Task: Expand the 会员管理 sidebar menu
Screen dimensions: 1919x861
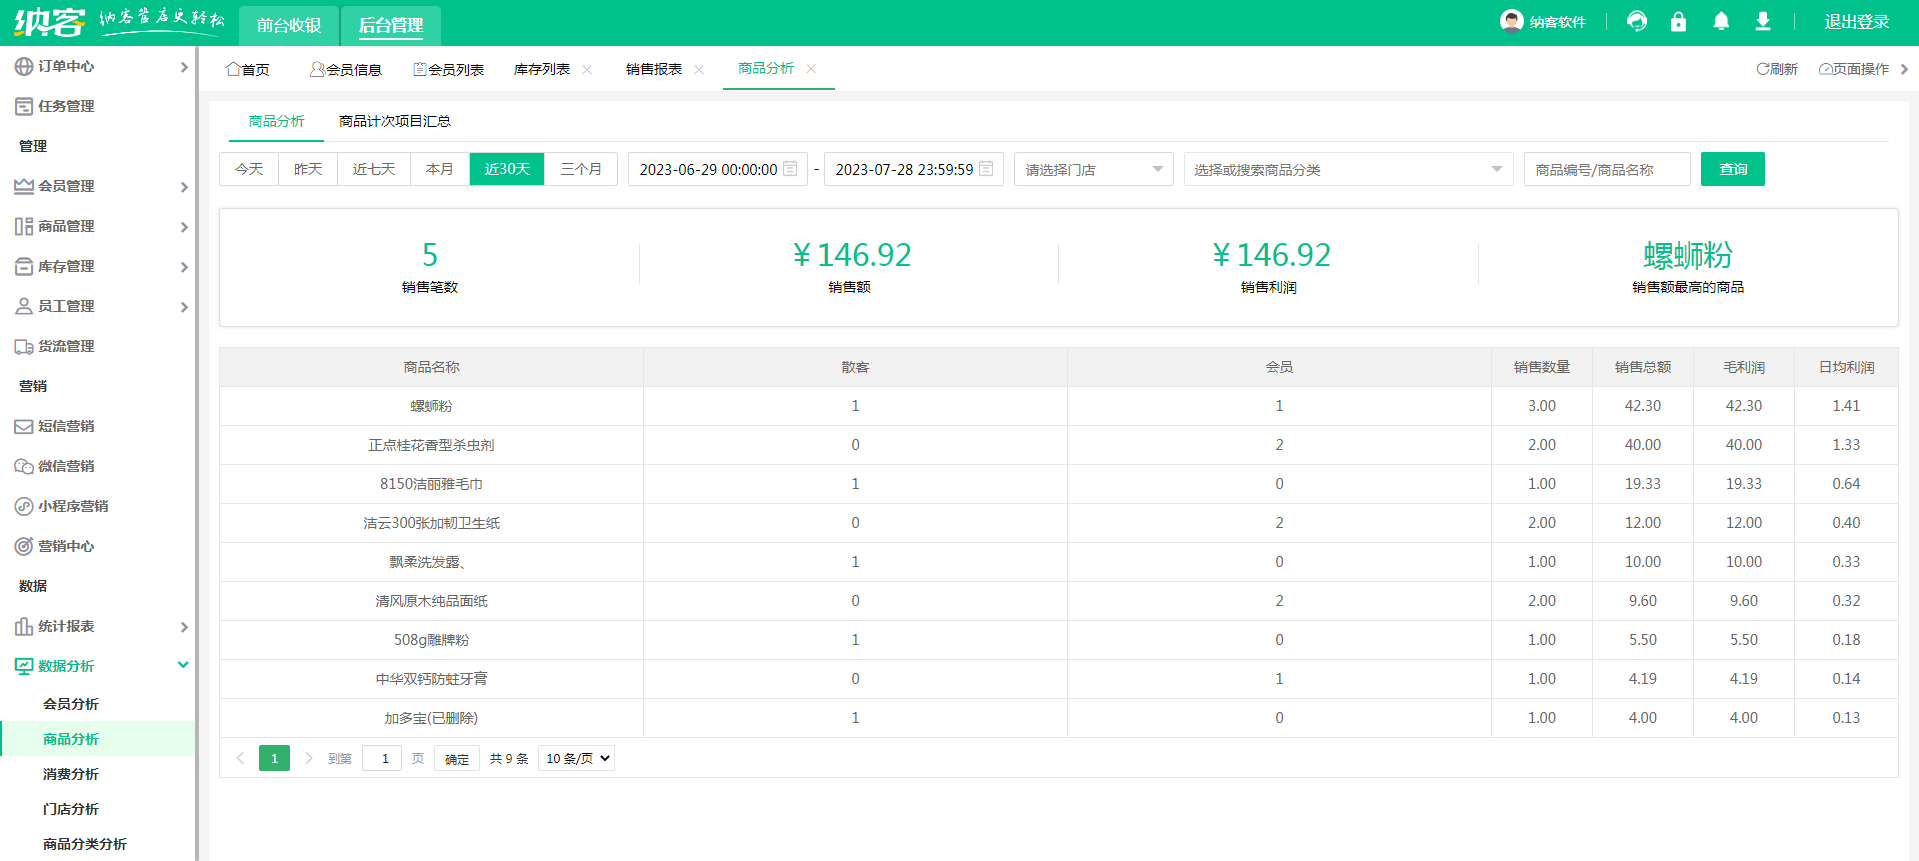Action: coord(100,186)
